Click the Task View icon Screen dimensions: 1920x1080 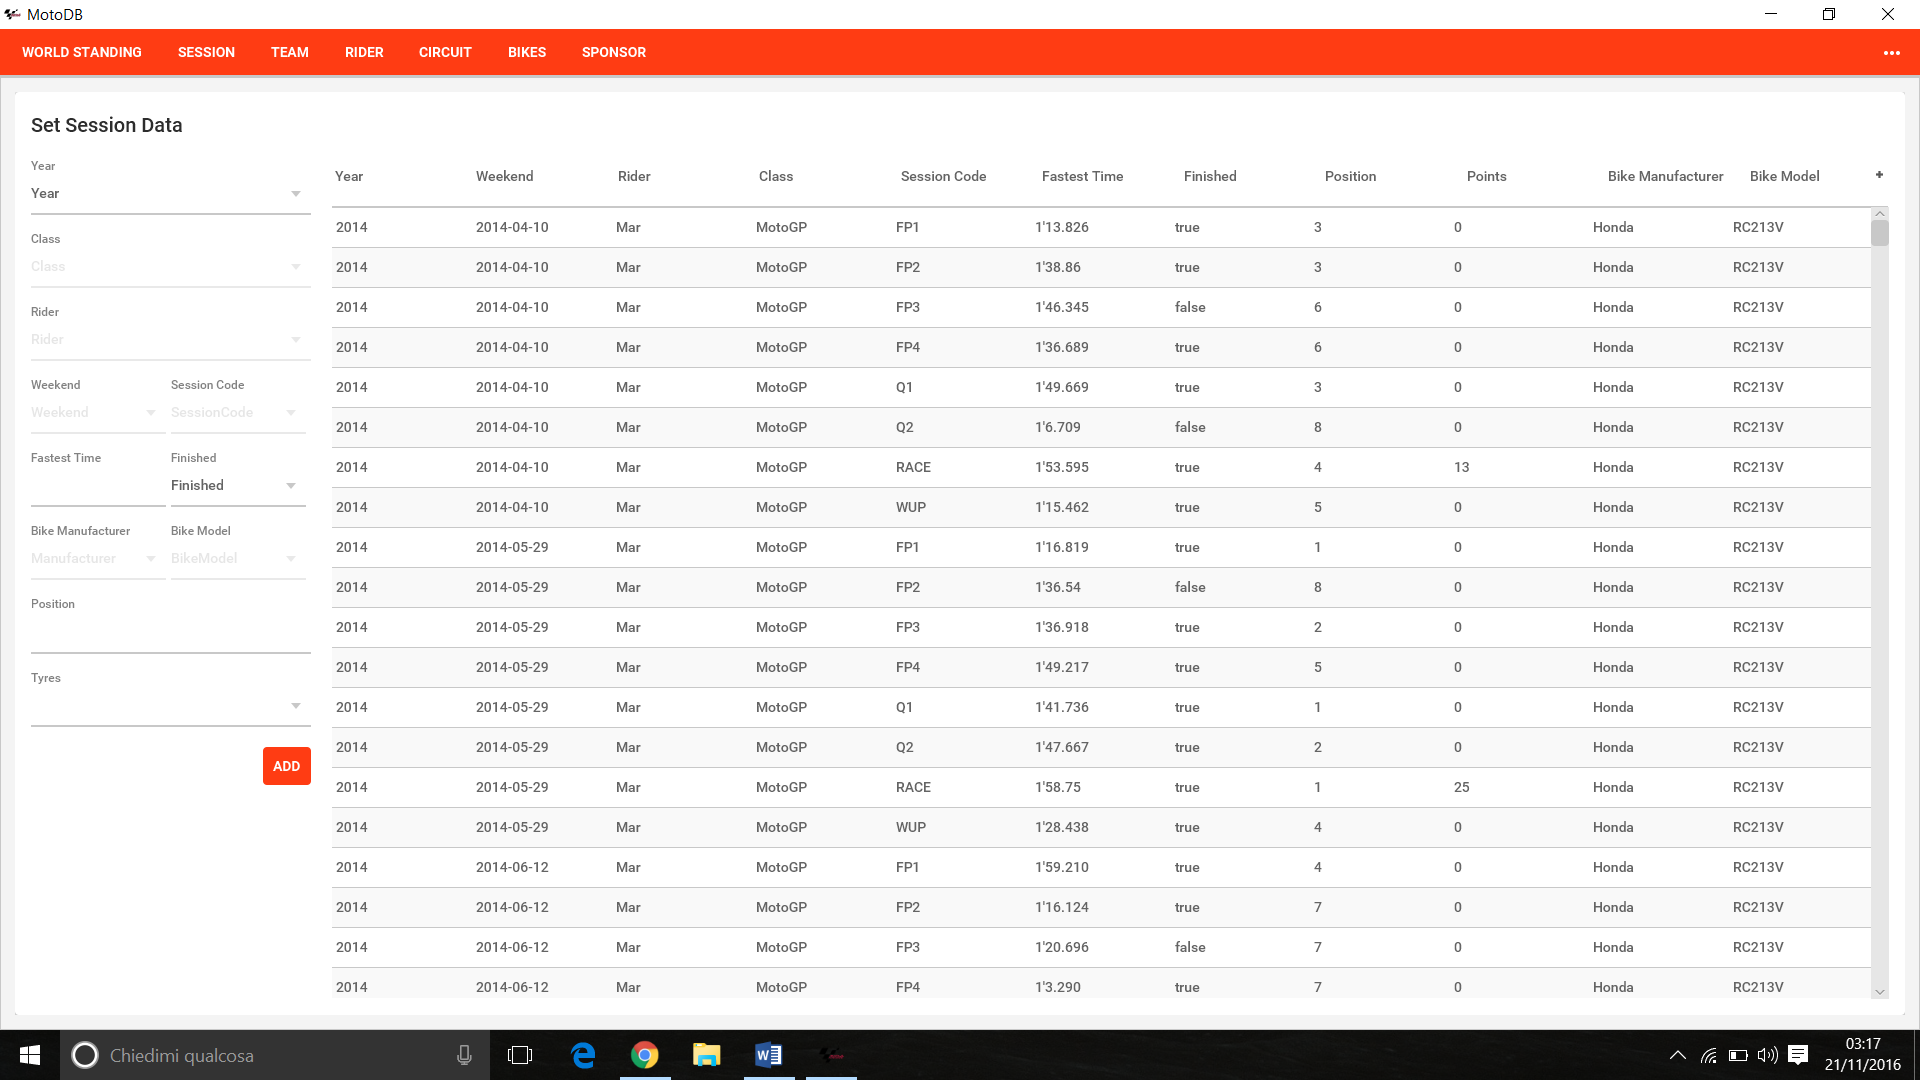coord(520,1055)
